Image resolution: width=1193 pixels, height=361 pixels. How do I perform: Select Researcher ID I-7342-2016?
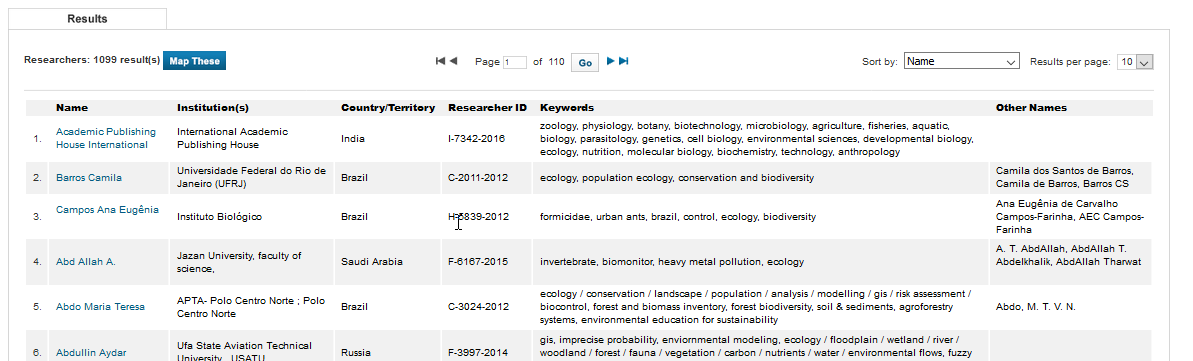click(x=476, y=139)
